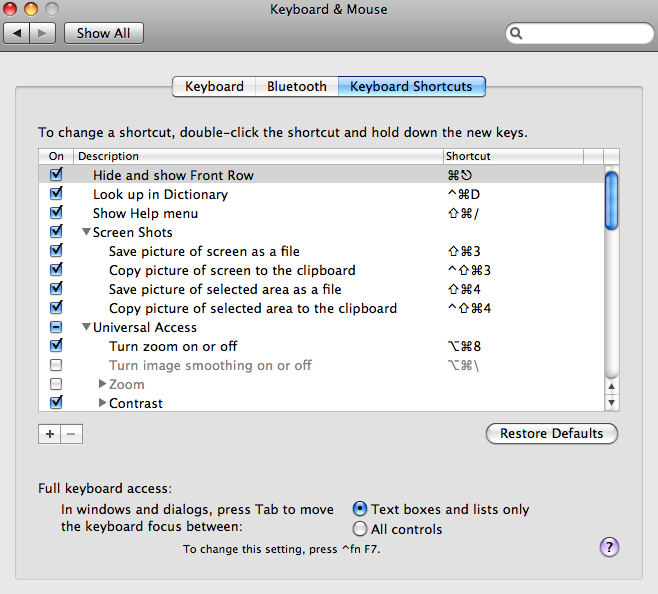Click the ⌘ Front Row shortcut value

tap(460, 175)
